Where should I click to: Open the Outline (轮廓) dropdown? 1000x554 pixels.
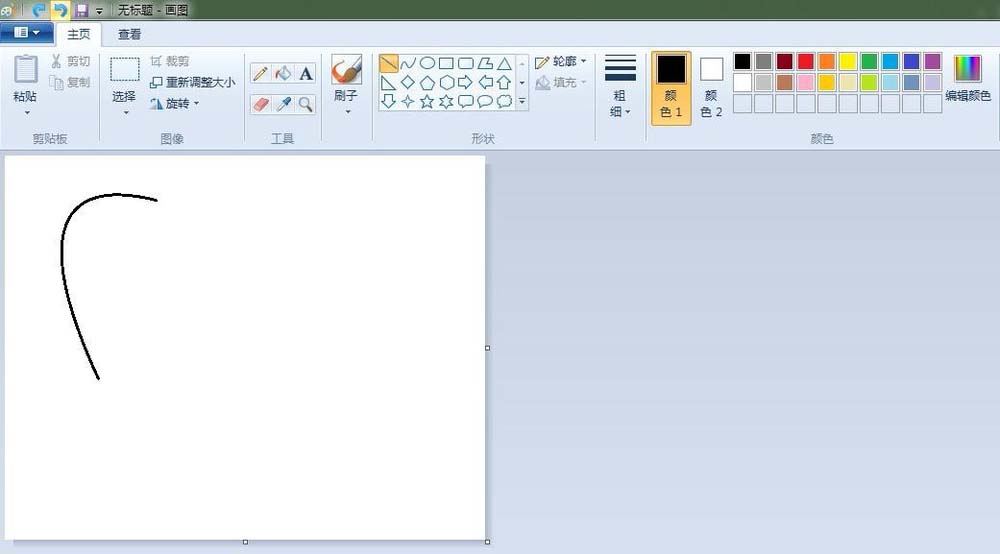561,62
